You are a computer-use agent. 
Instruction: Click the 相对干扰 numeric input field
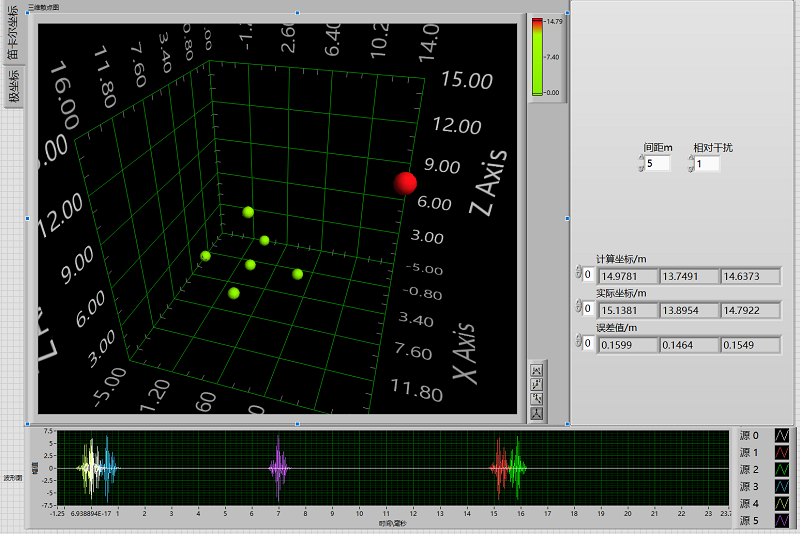click(x=707, y=163)
